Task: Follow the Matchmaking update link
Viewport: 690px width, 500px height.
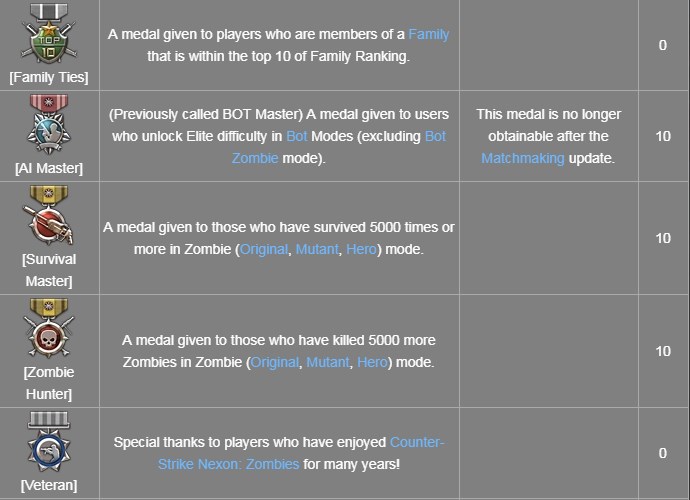Action: pyautogui.click(x=522, y=158)
